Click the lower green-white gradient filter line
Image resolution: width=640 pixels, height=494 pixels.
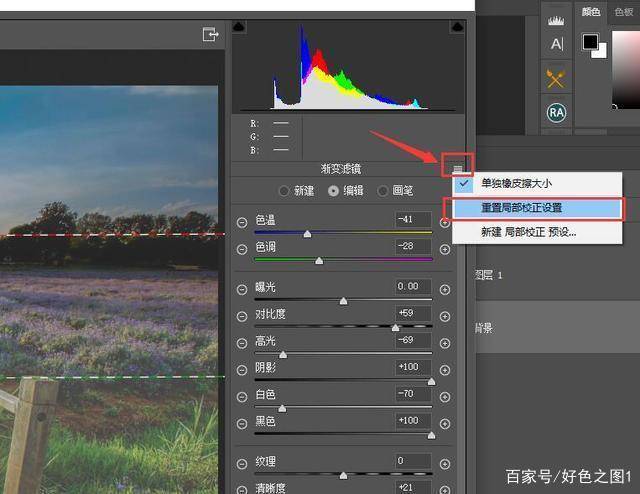(x=112, y=377)
